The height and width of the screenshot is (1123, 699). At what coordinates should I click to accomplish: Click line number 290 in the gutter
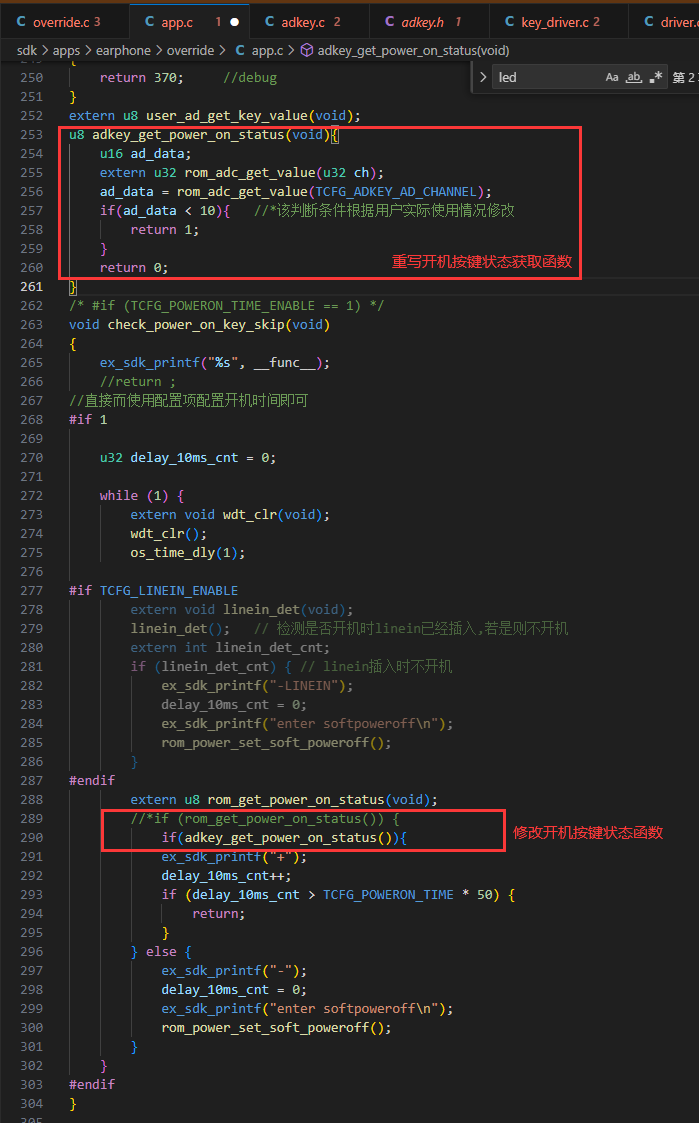point(32,838)
